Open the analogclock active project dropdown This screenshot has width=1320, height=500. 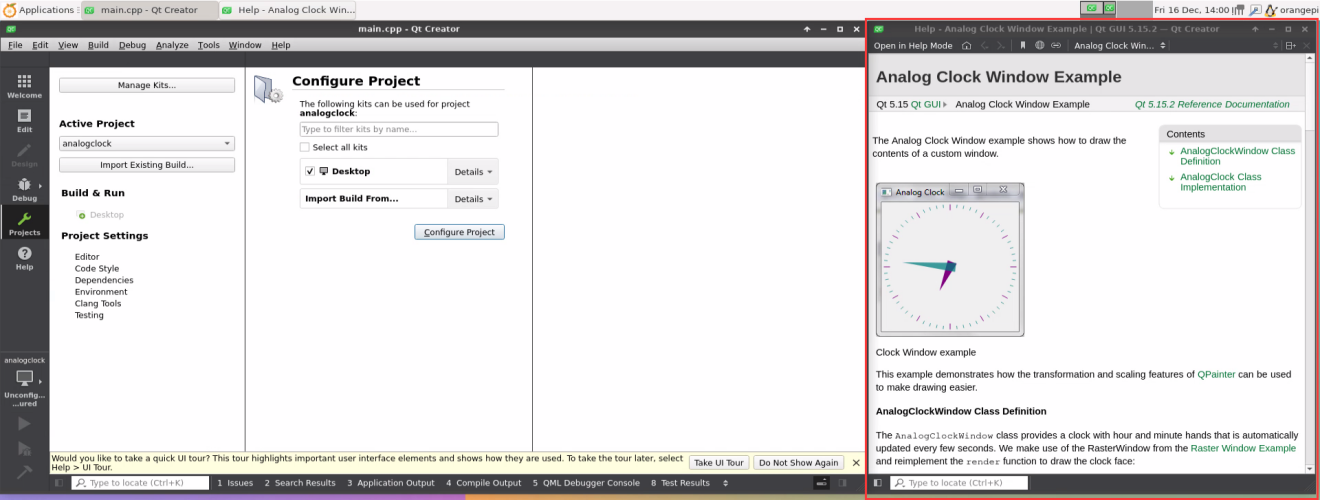tap(146, 143)
